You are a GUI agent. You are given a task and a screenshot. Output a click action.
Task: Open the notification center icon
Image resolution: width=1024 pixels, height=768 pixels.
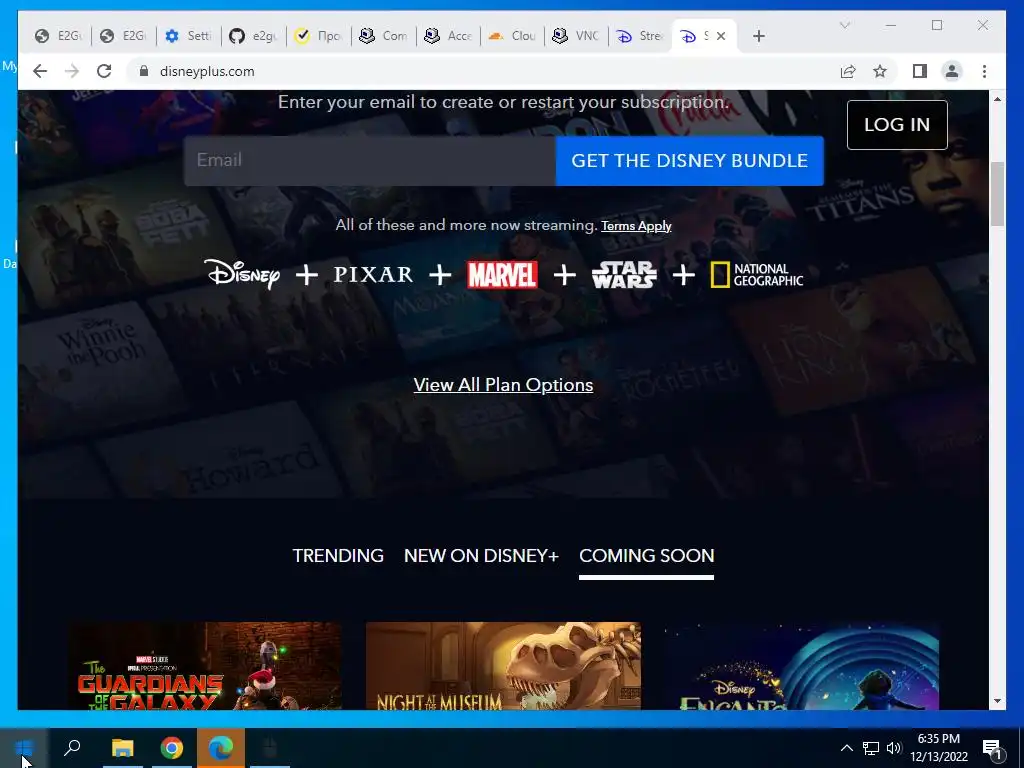pyautogui.click(x=992, y=748)
